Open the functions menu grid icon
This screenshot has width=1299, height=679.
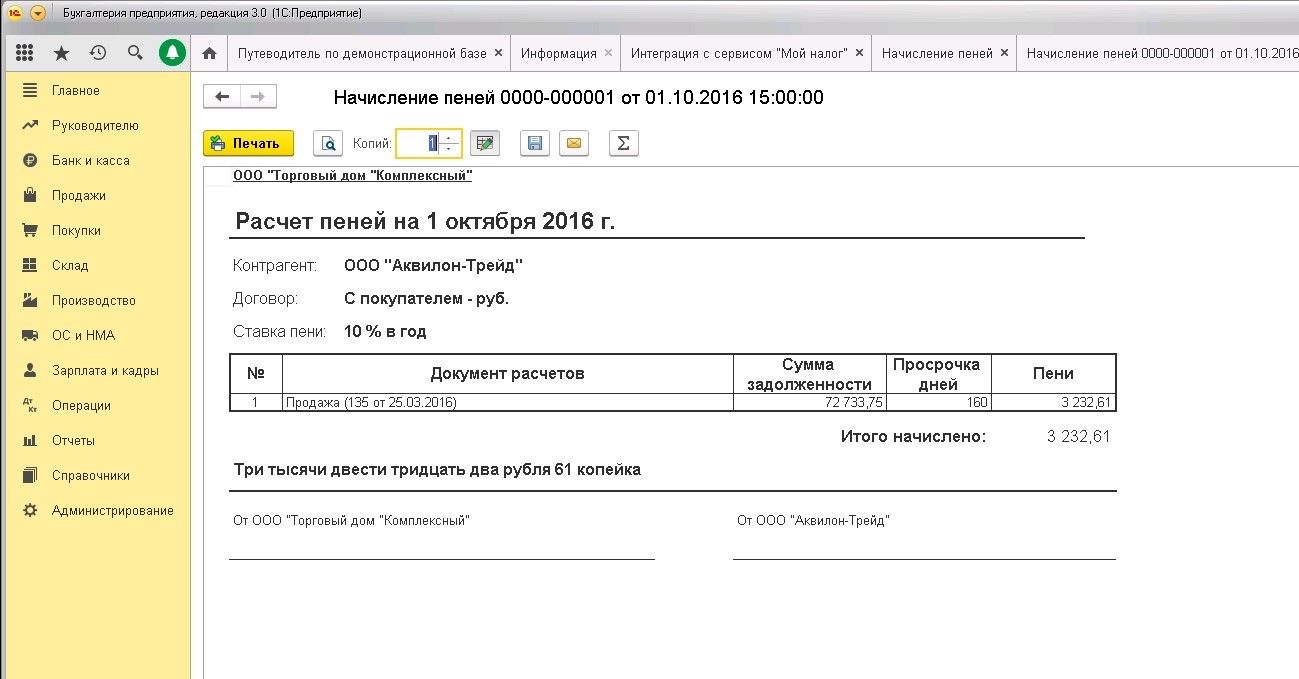point(25,53)
